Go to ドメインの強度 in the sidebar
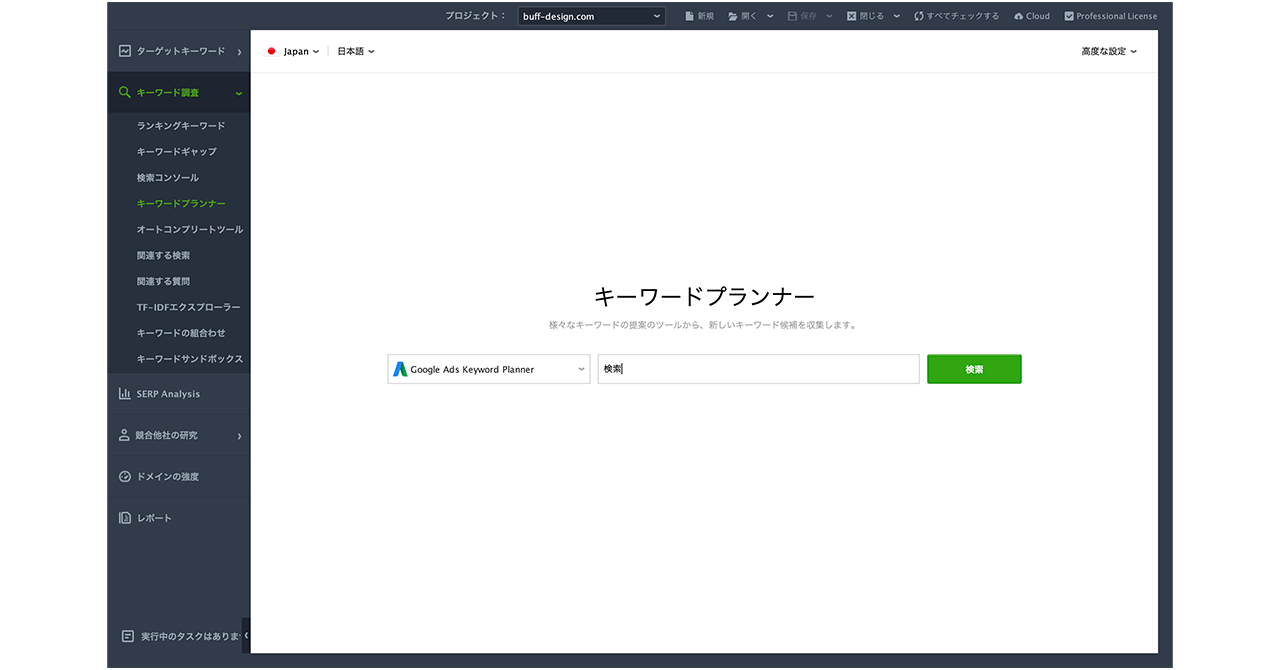This screenshot has height=670, width=1280. coord(167,477)
